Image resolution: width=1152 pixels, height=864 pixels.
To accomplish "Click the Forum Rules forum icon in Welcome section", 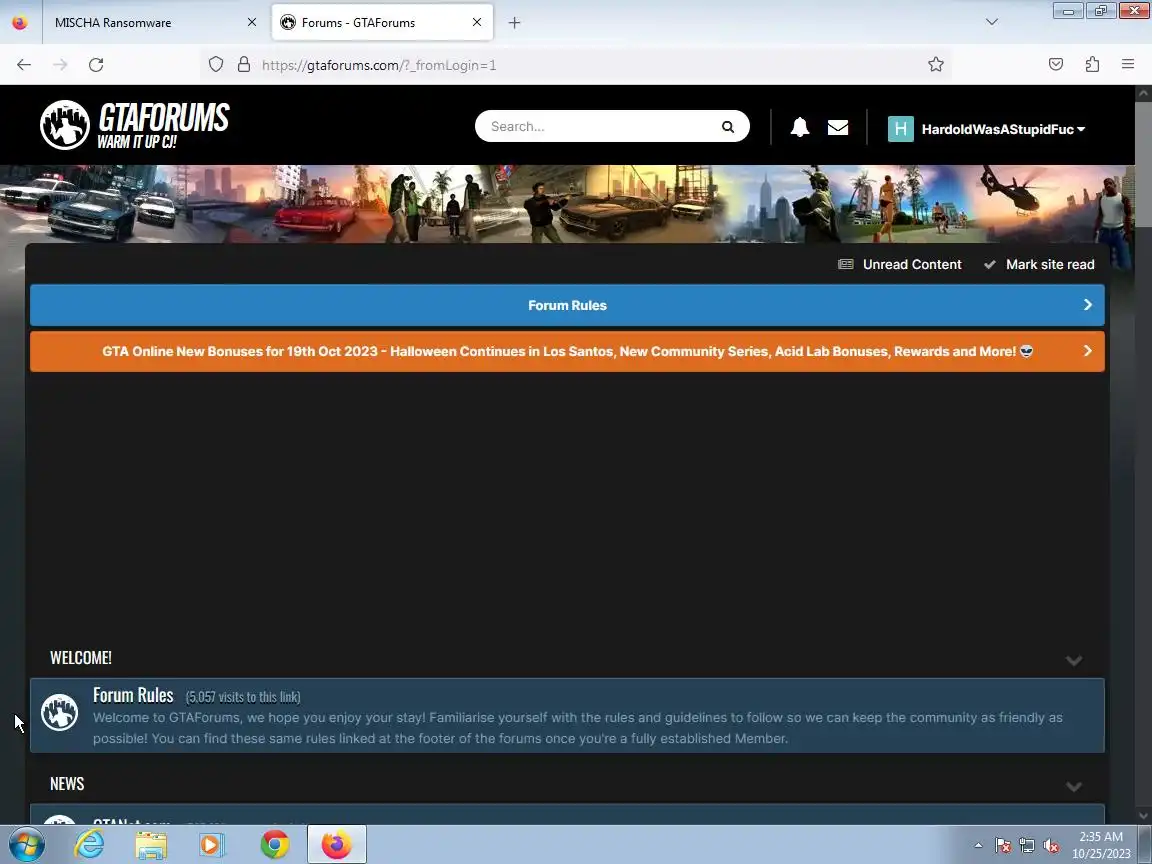I will (x=60, y=712).
